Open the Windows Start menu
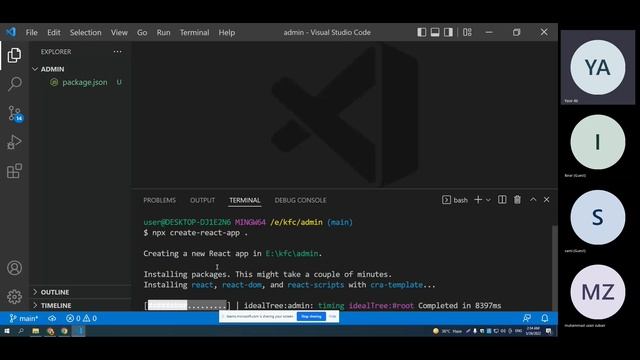Screen dimensions: 640x360 point(7,331)
